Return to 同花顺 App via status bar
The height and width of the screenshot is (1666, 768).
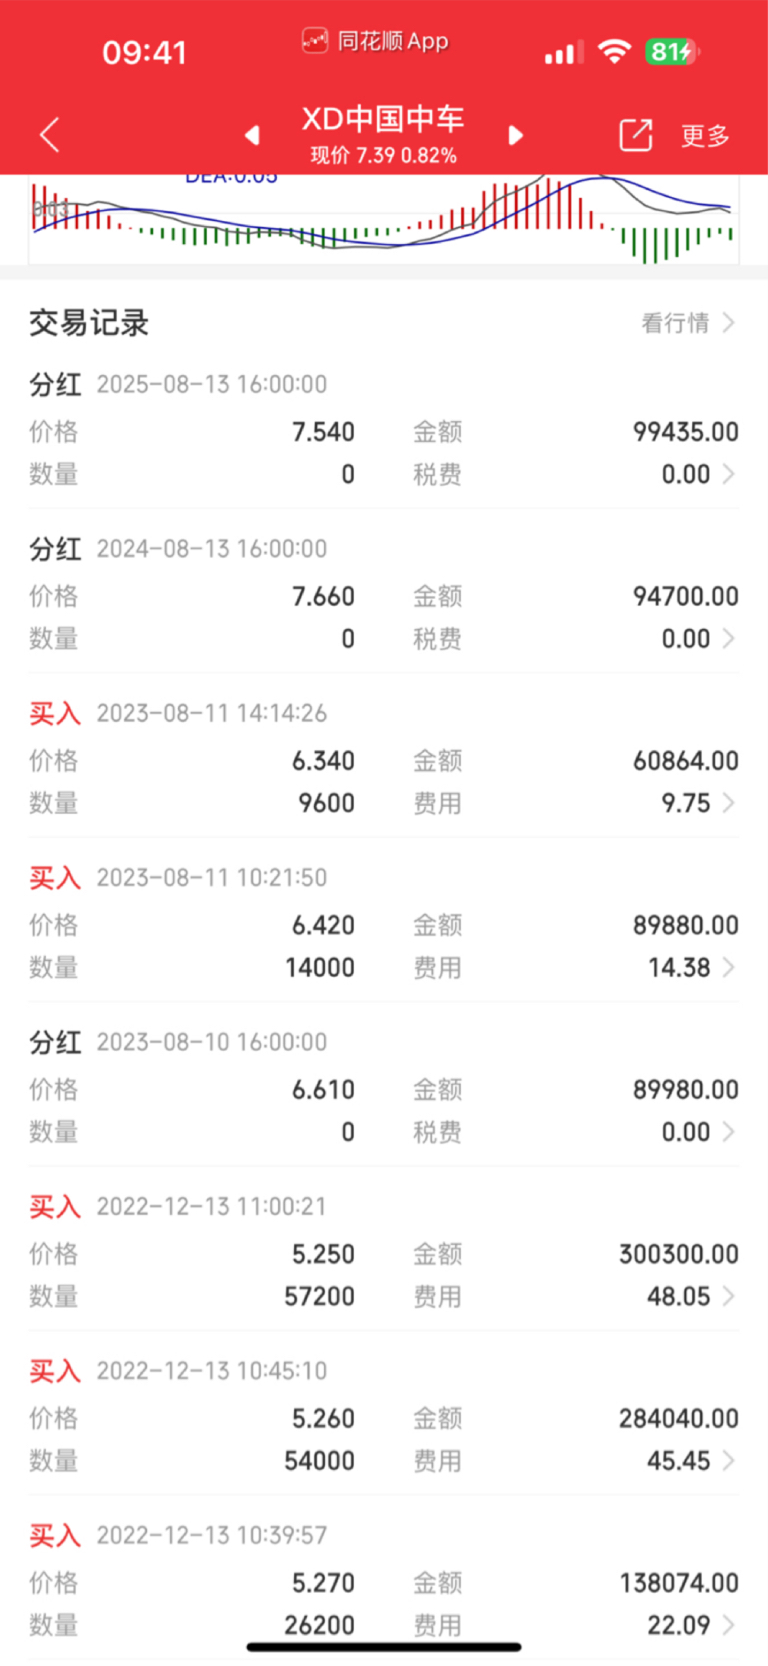(x=375, y=41)
